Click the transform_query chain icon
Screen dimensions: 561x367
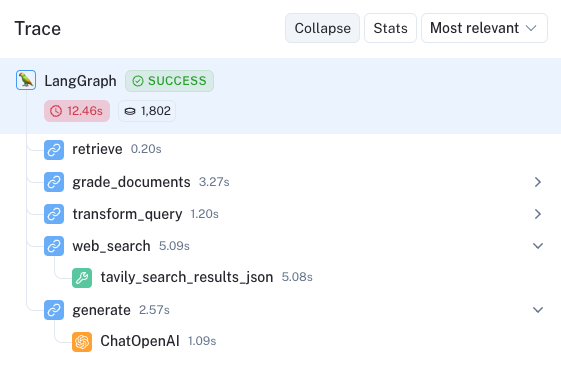54,214
